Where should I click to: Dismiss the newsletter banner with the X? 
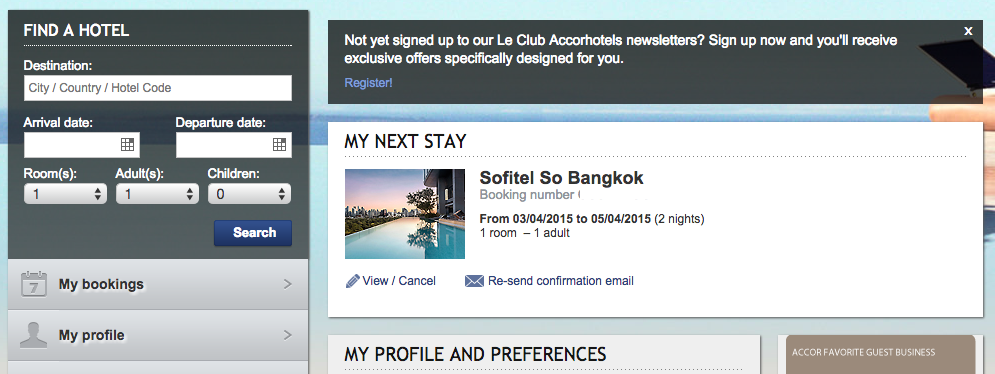point(968,30)
